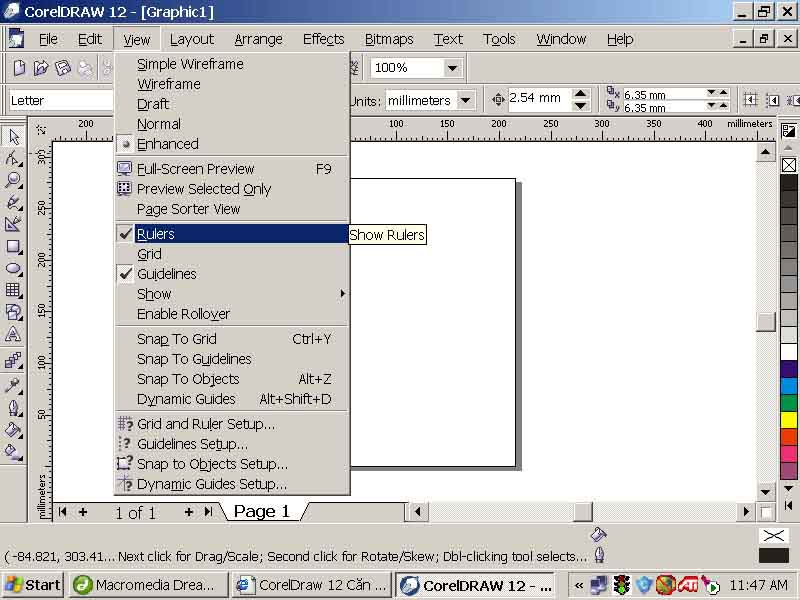The height and width of the screenshot is (600, 800).
Task: Pick the yellow color swatch
Action: click(789, 420)
